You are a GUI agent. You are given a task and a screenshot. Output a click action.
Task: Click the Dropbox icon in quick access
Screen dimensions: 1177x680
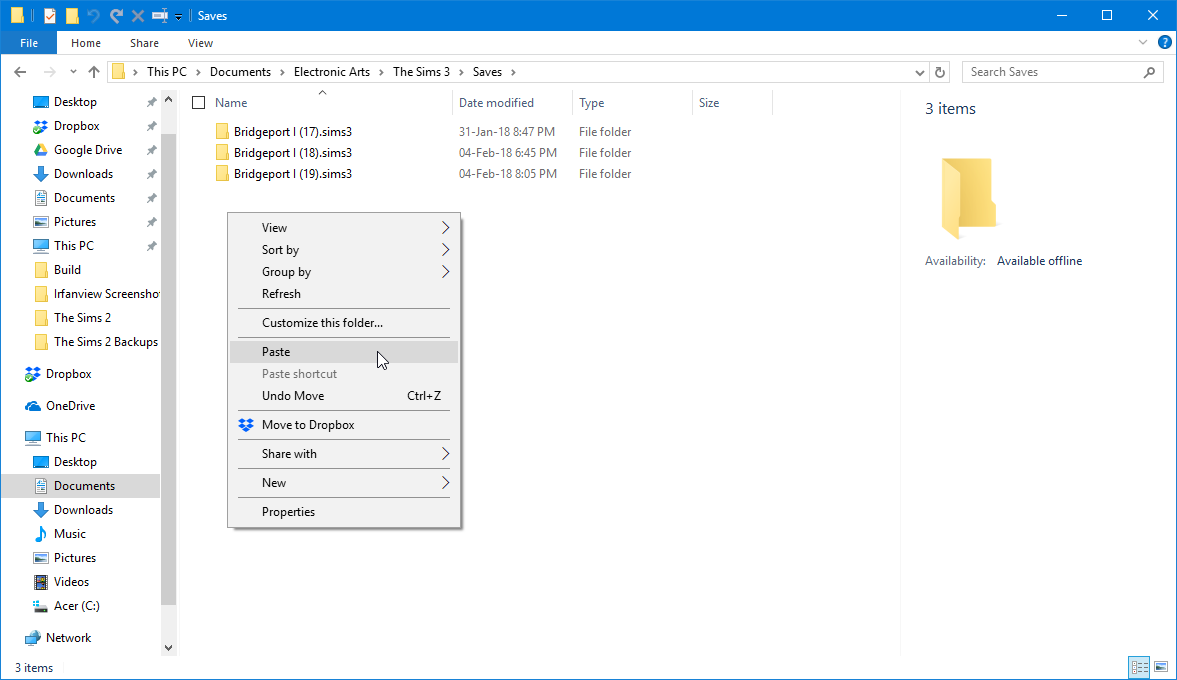[41, 126]
